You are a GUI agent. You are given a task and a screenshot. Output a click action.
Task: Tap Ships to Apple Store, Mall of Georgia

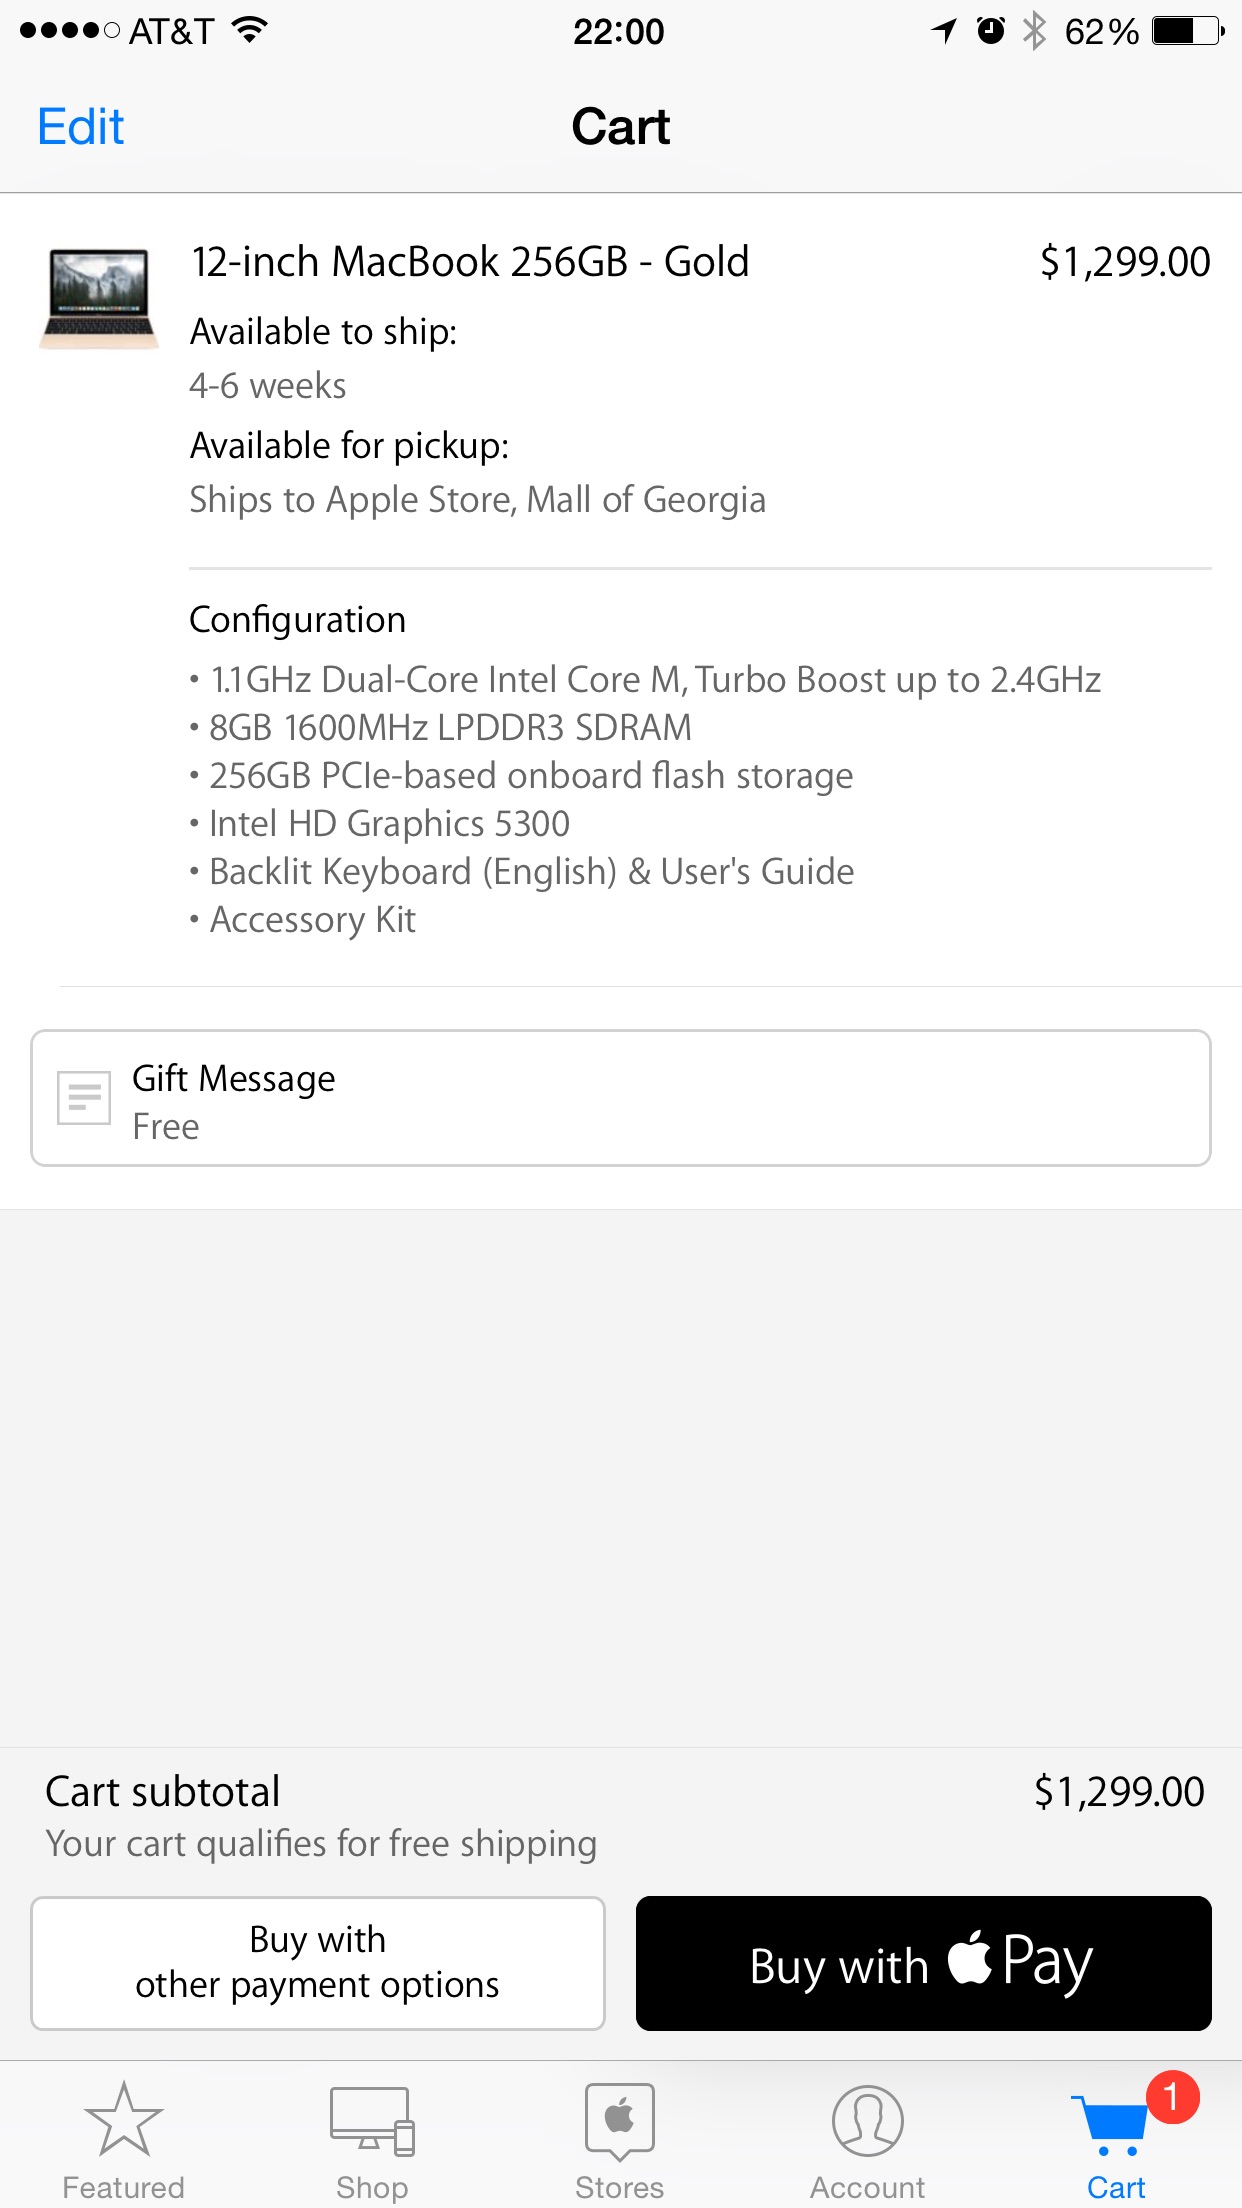point(478,500)
